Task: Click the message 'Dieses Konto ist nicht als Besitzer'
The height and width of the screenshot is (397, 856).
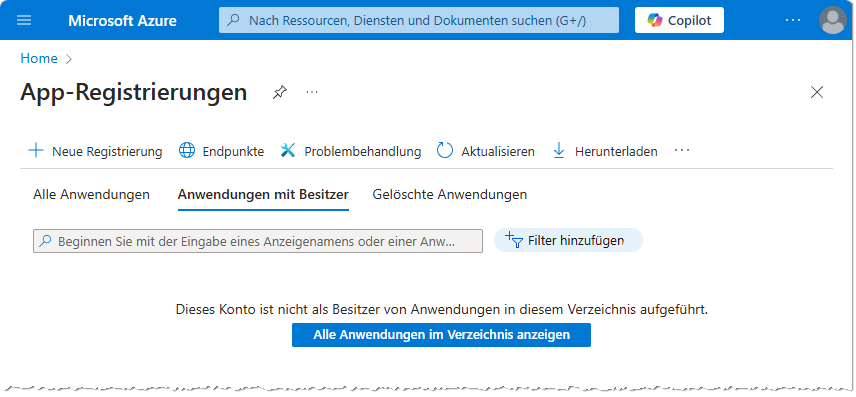Action: [442, 310]
